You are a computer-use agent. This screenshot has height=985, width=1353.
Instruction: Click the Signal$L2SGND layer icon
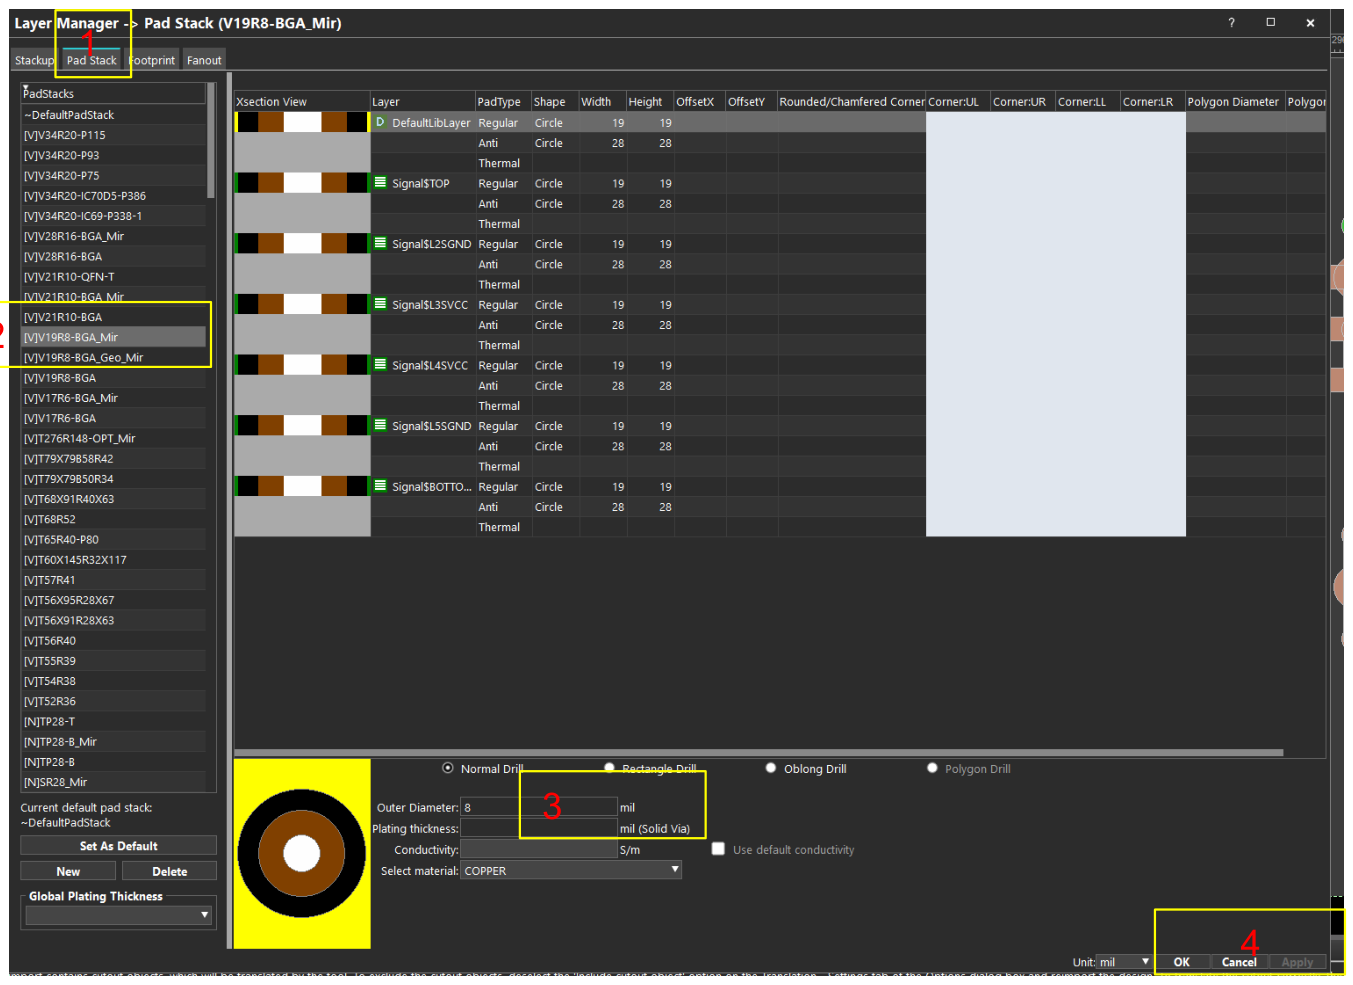coord(380,243)
